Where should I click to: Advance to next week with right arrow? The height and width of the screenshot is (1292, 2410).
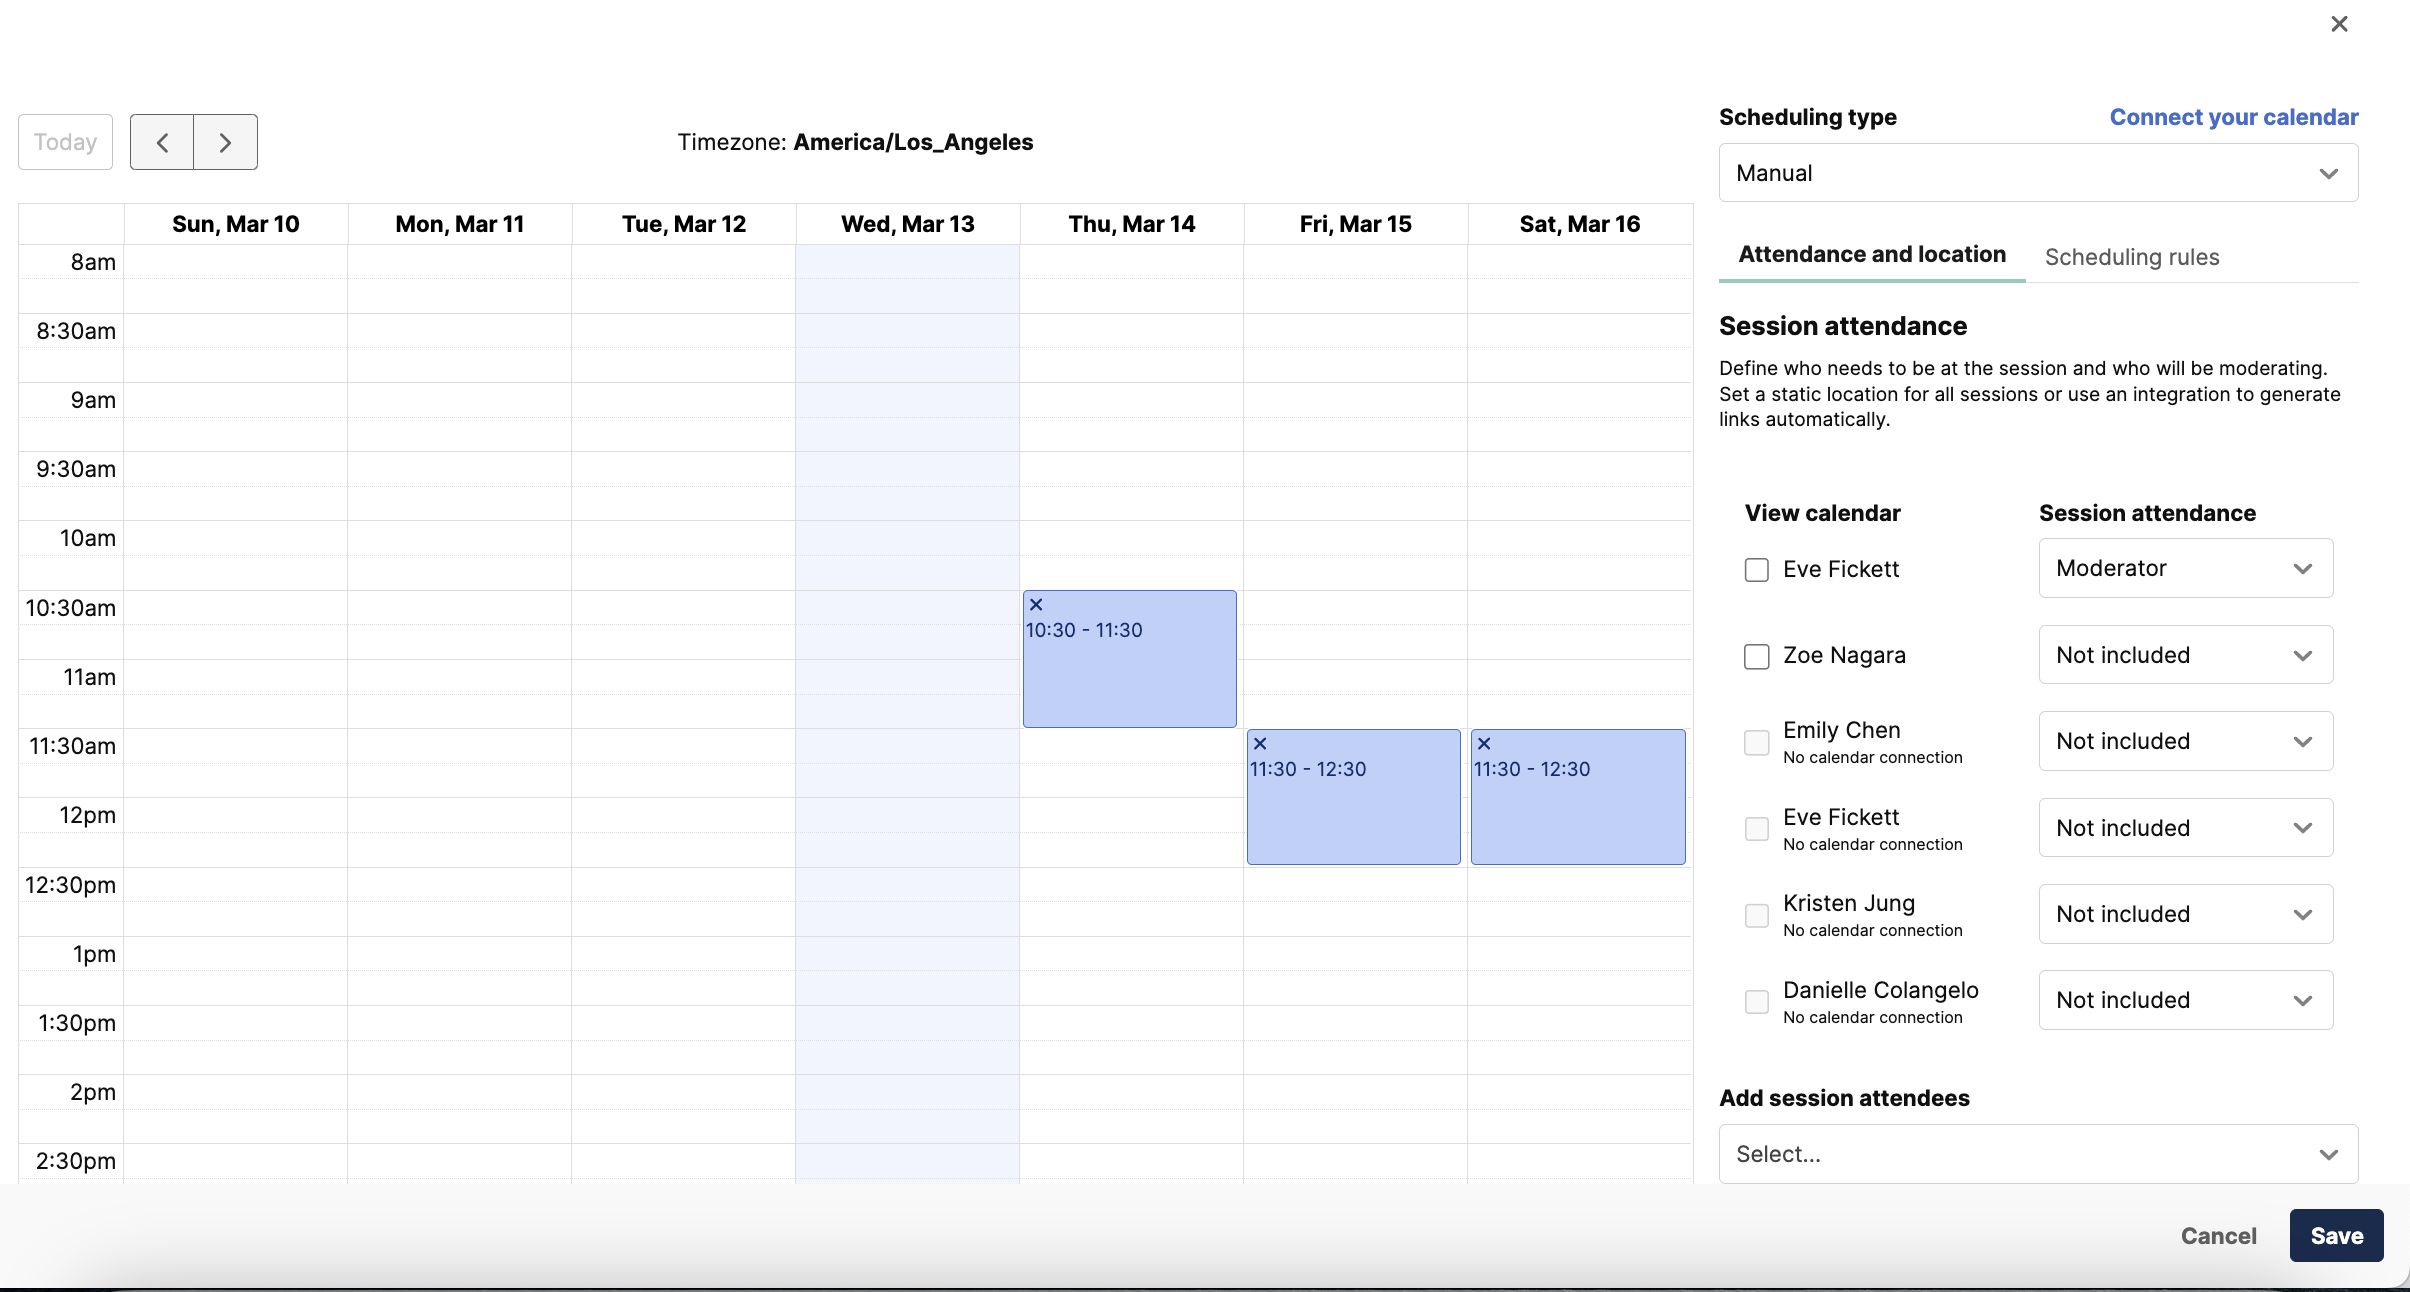point(225,142)
